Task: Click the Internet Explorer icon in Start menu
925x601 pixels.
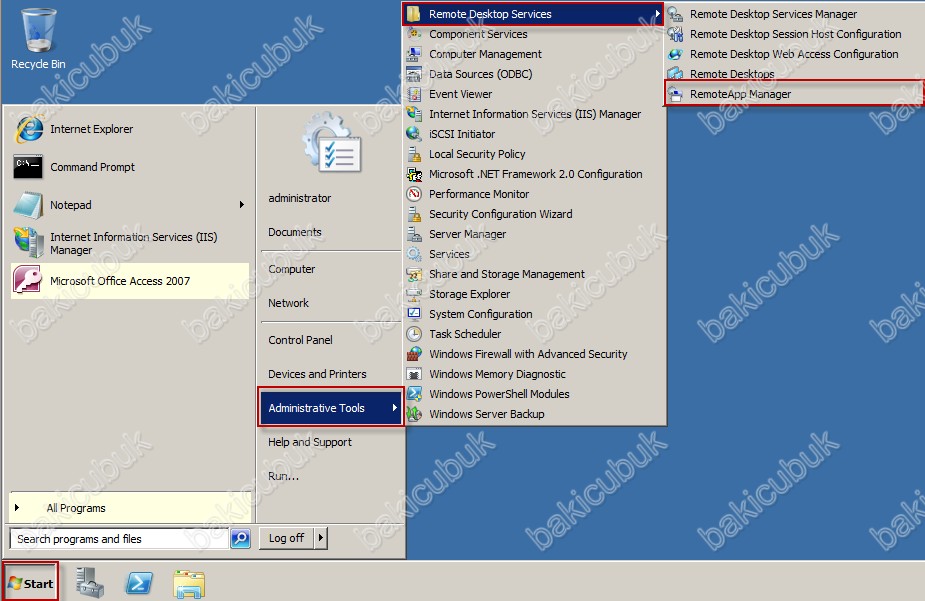Action: [28, 129]
